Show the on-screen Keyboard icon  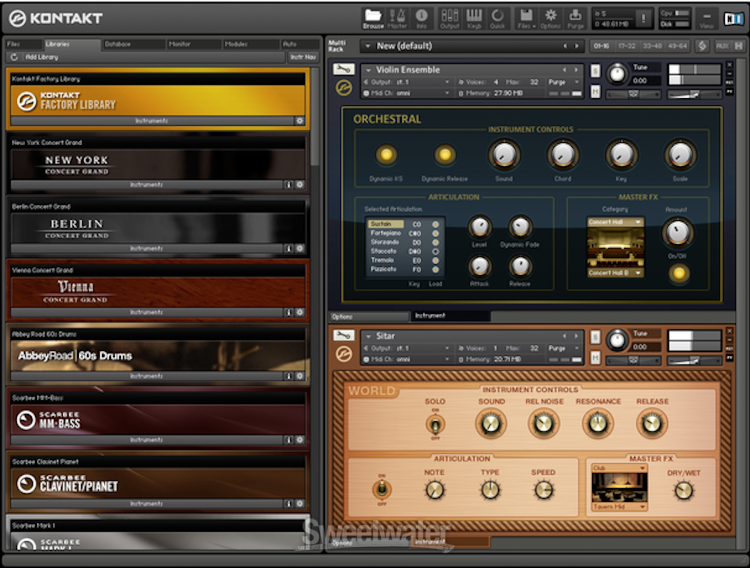[x=474, y=19]
